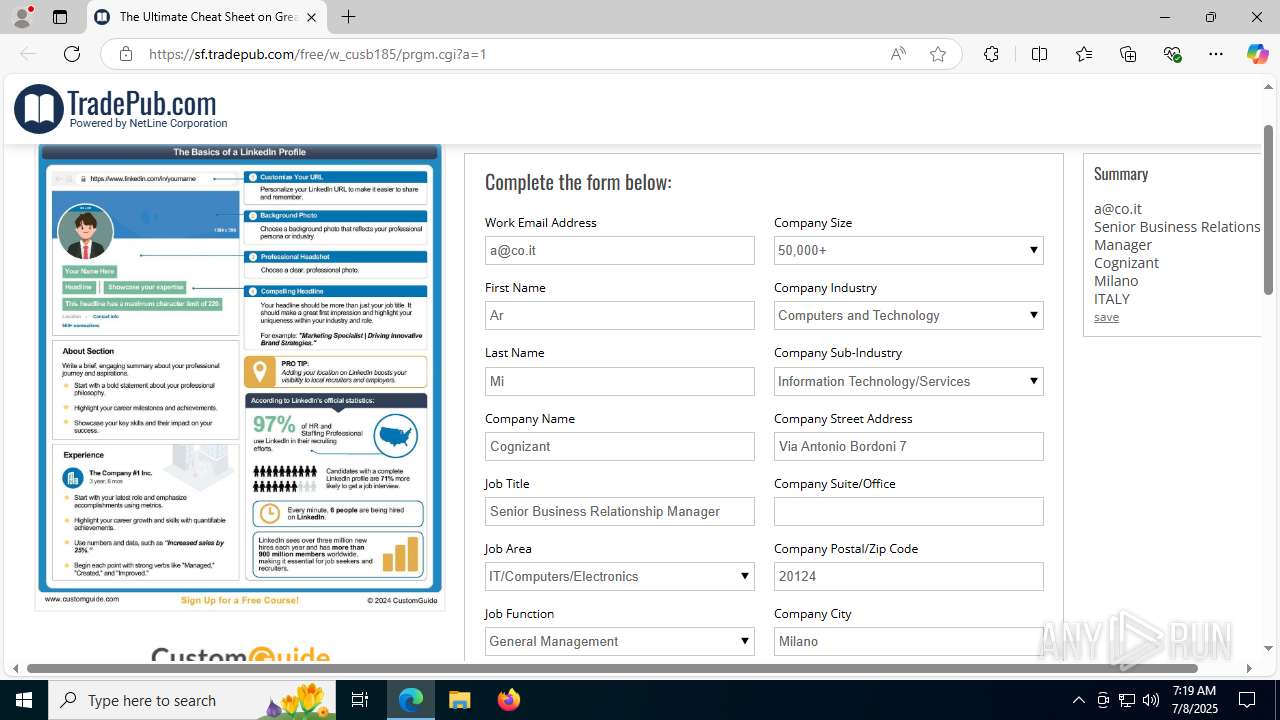The image size is (1280, 720).
Task: Open the tab actions menu icon
Action: [x=60, y=17]
